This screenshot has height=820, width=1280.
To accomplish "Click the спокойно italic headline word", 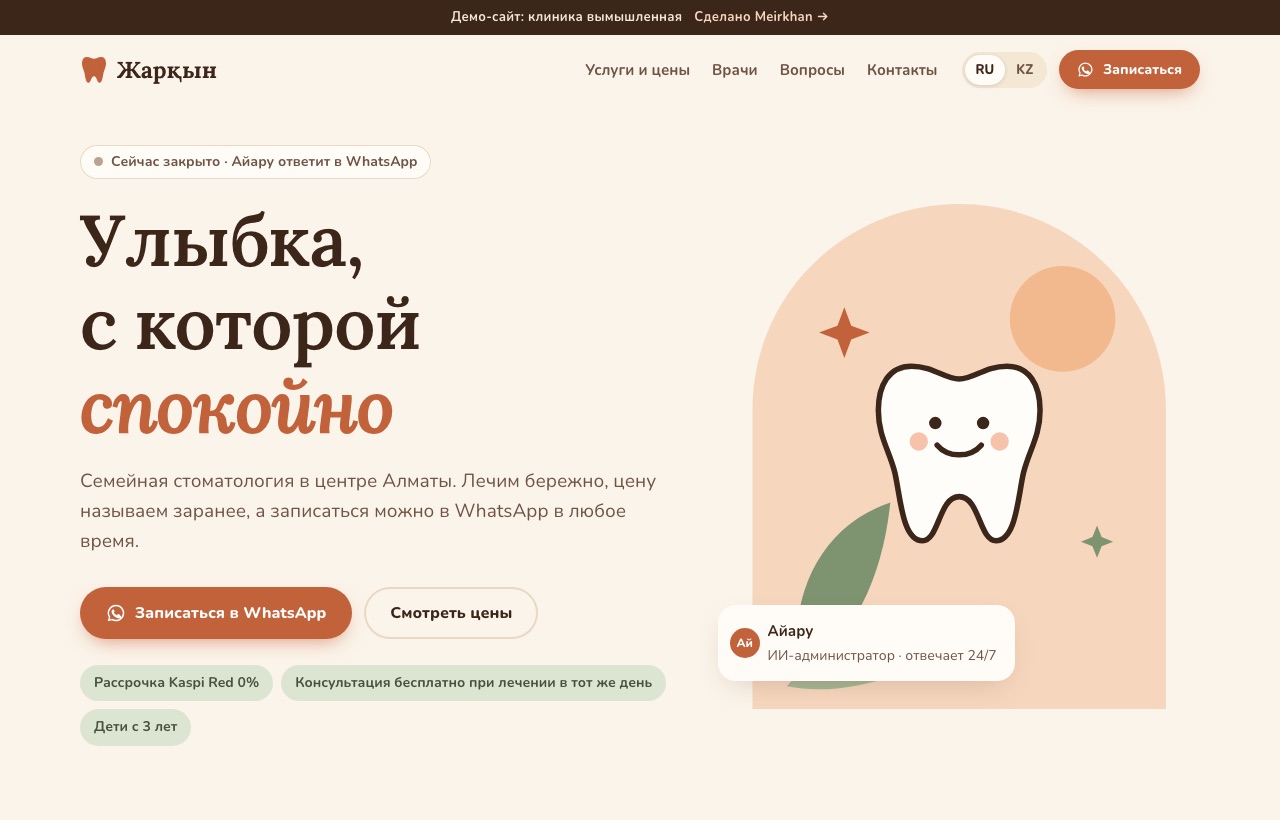I will [236, 408].
